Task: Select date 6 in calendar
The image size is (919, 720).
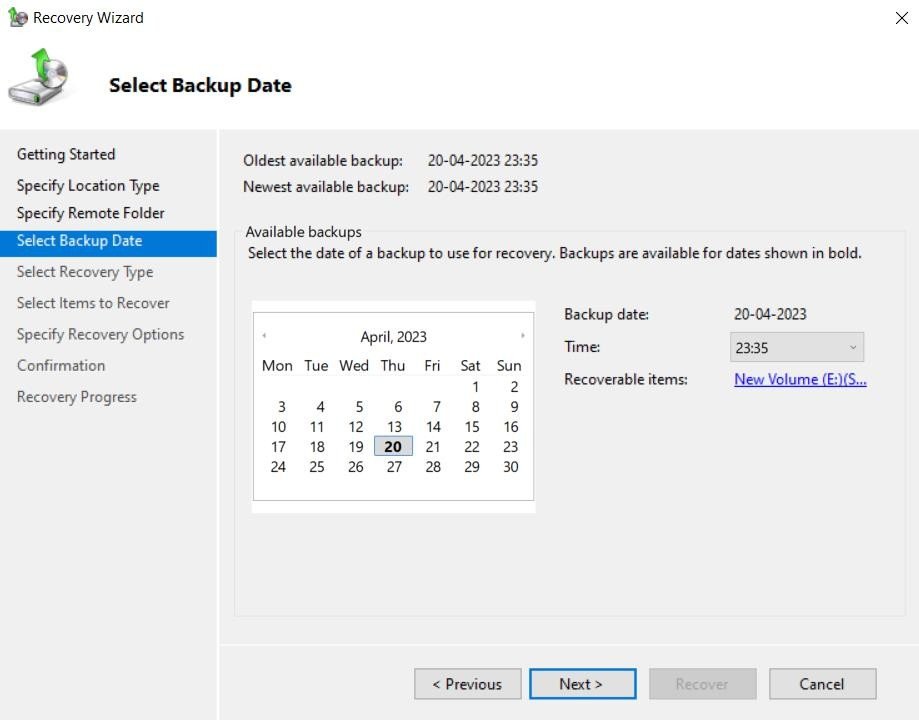Action: click(x=398, y=407)
